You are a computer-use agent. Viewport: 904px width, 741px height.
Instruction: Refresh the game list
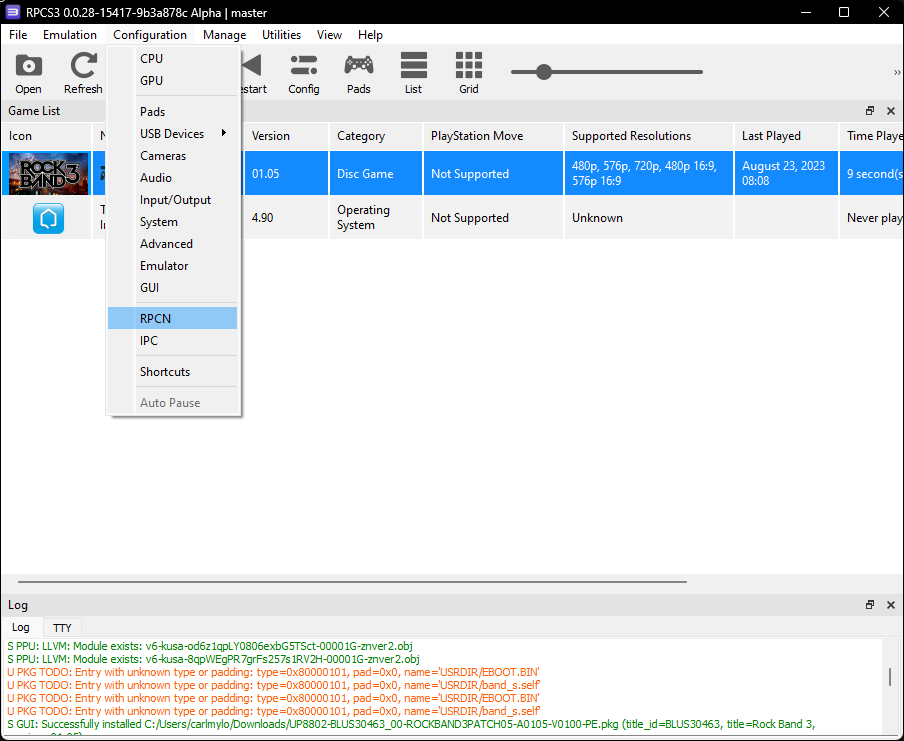click(83, 74)
